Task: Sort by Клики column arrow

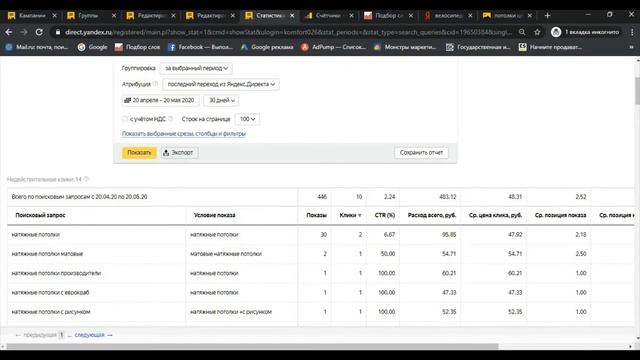Action: pyautogui.click(x=360, y=216)
